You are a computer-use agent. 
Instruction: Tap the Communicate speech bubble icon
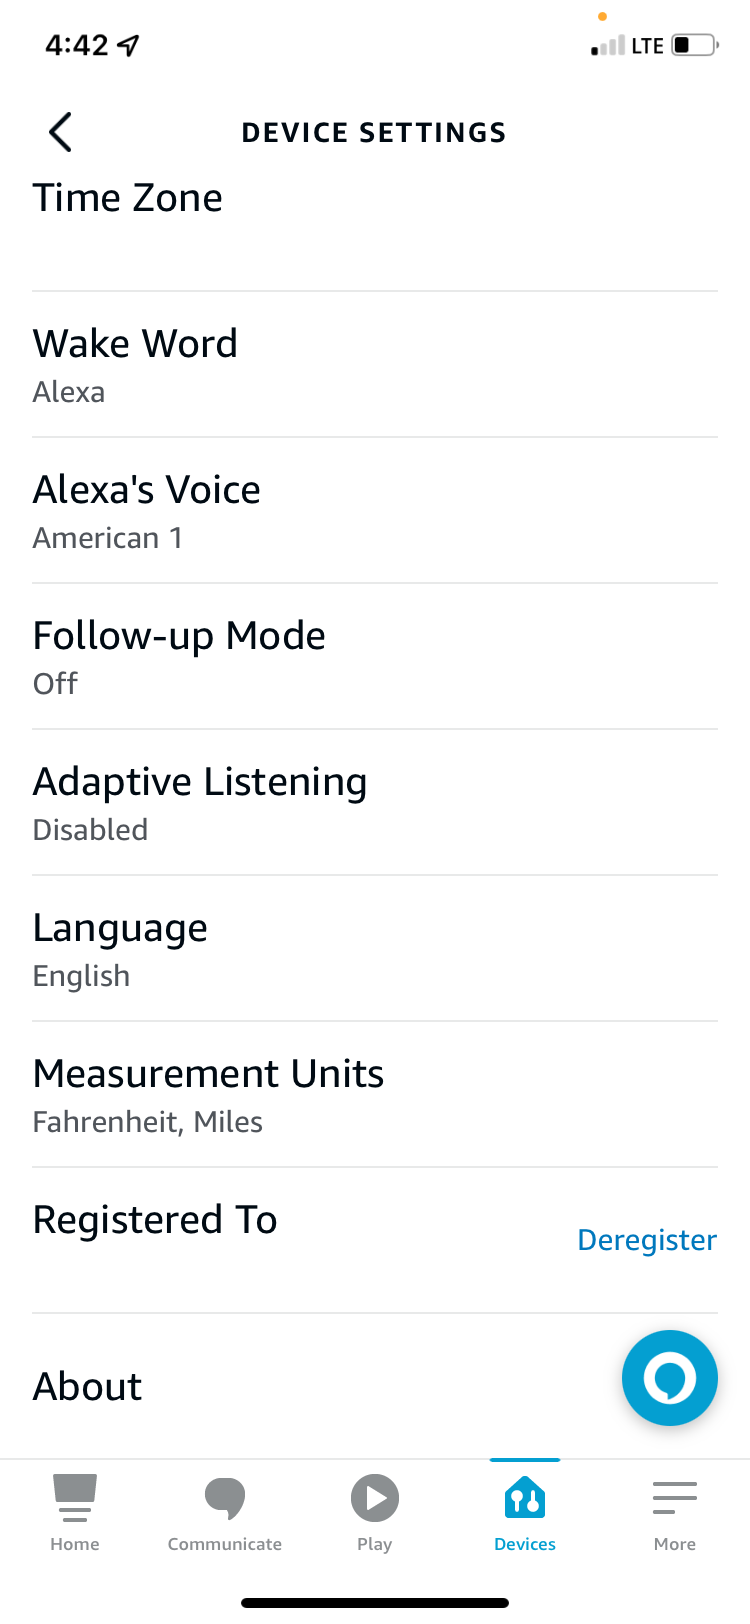pyautogui.click(x=225, y=1497)
